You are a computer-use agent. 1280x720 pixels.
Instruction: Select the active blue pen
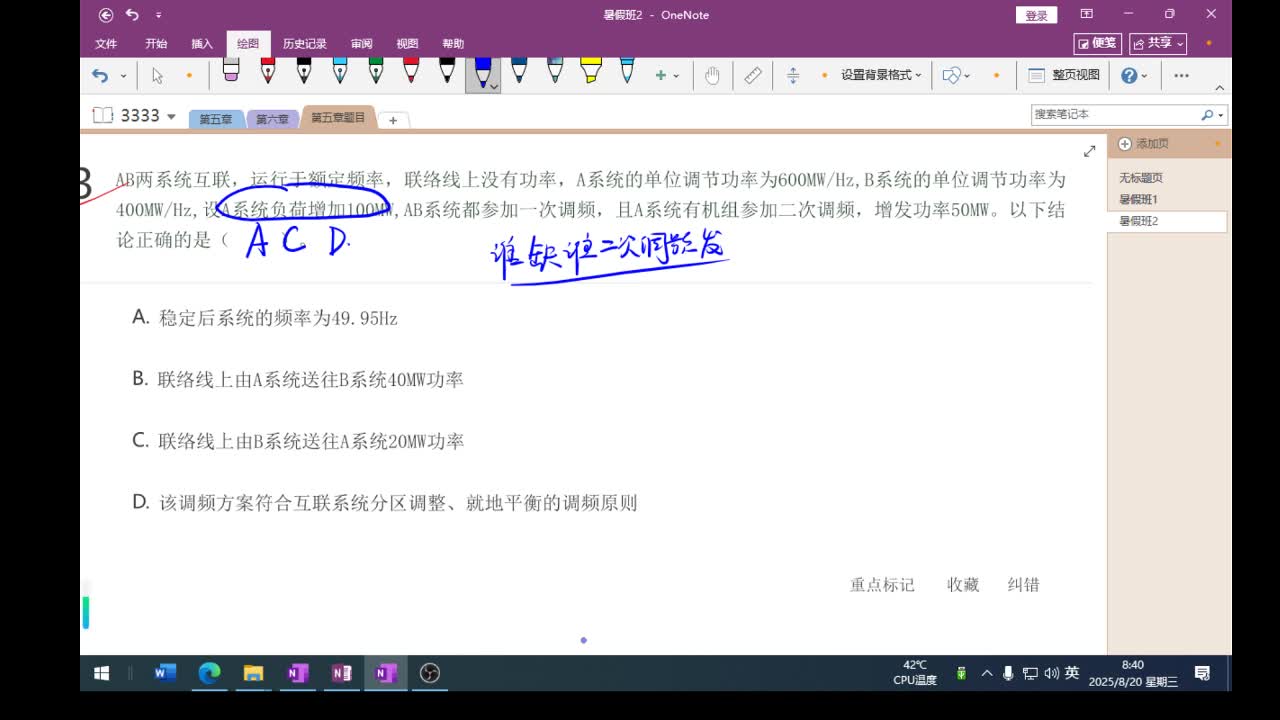tap(483, 70)
